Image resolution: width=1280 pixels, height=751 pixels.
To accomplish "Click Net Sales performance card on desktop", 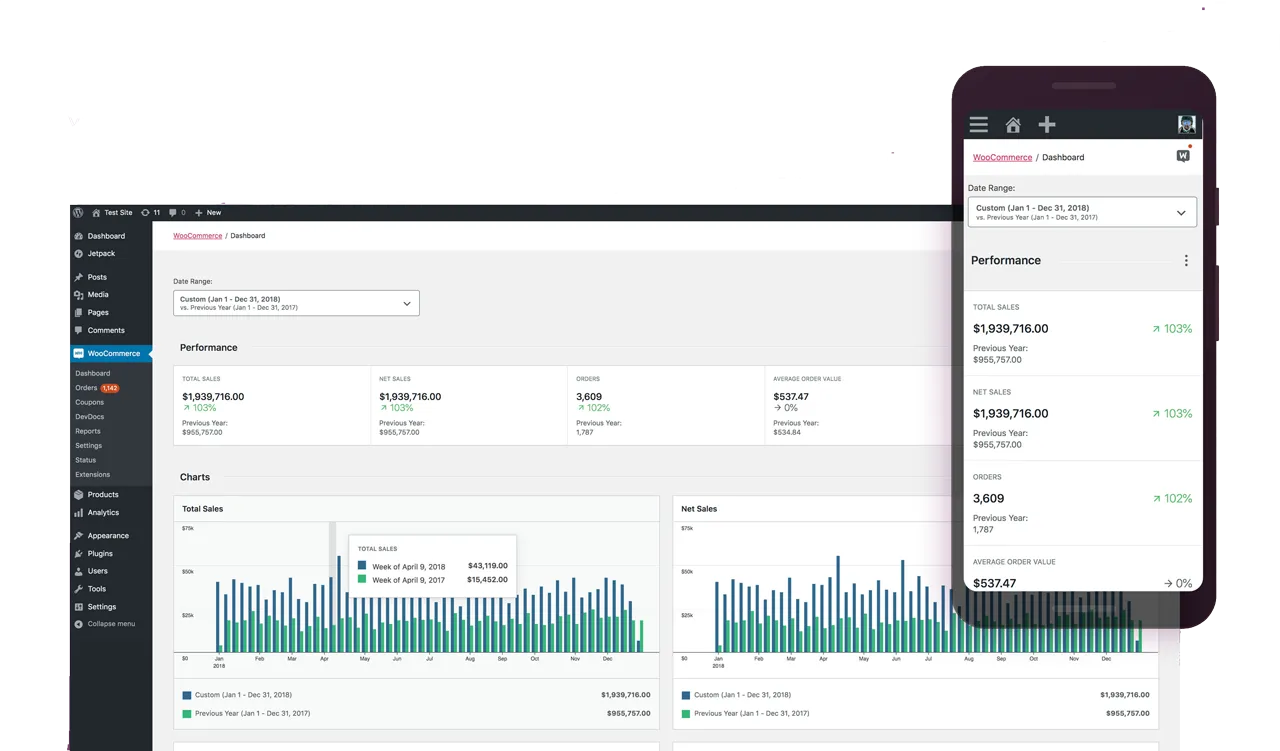I will 469,405.
